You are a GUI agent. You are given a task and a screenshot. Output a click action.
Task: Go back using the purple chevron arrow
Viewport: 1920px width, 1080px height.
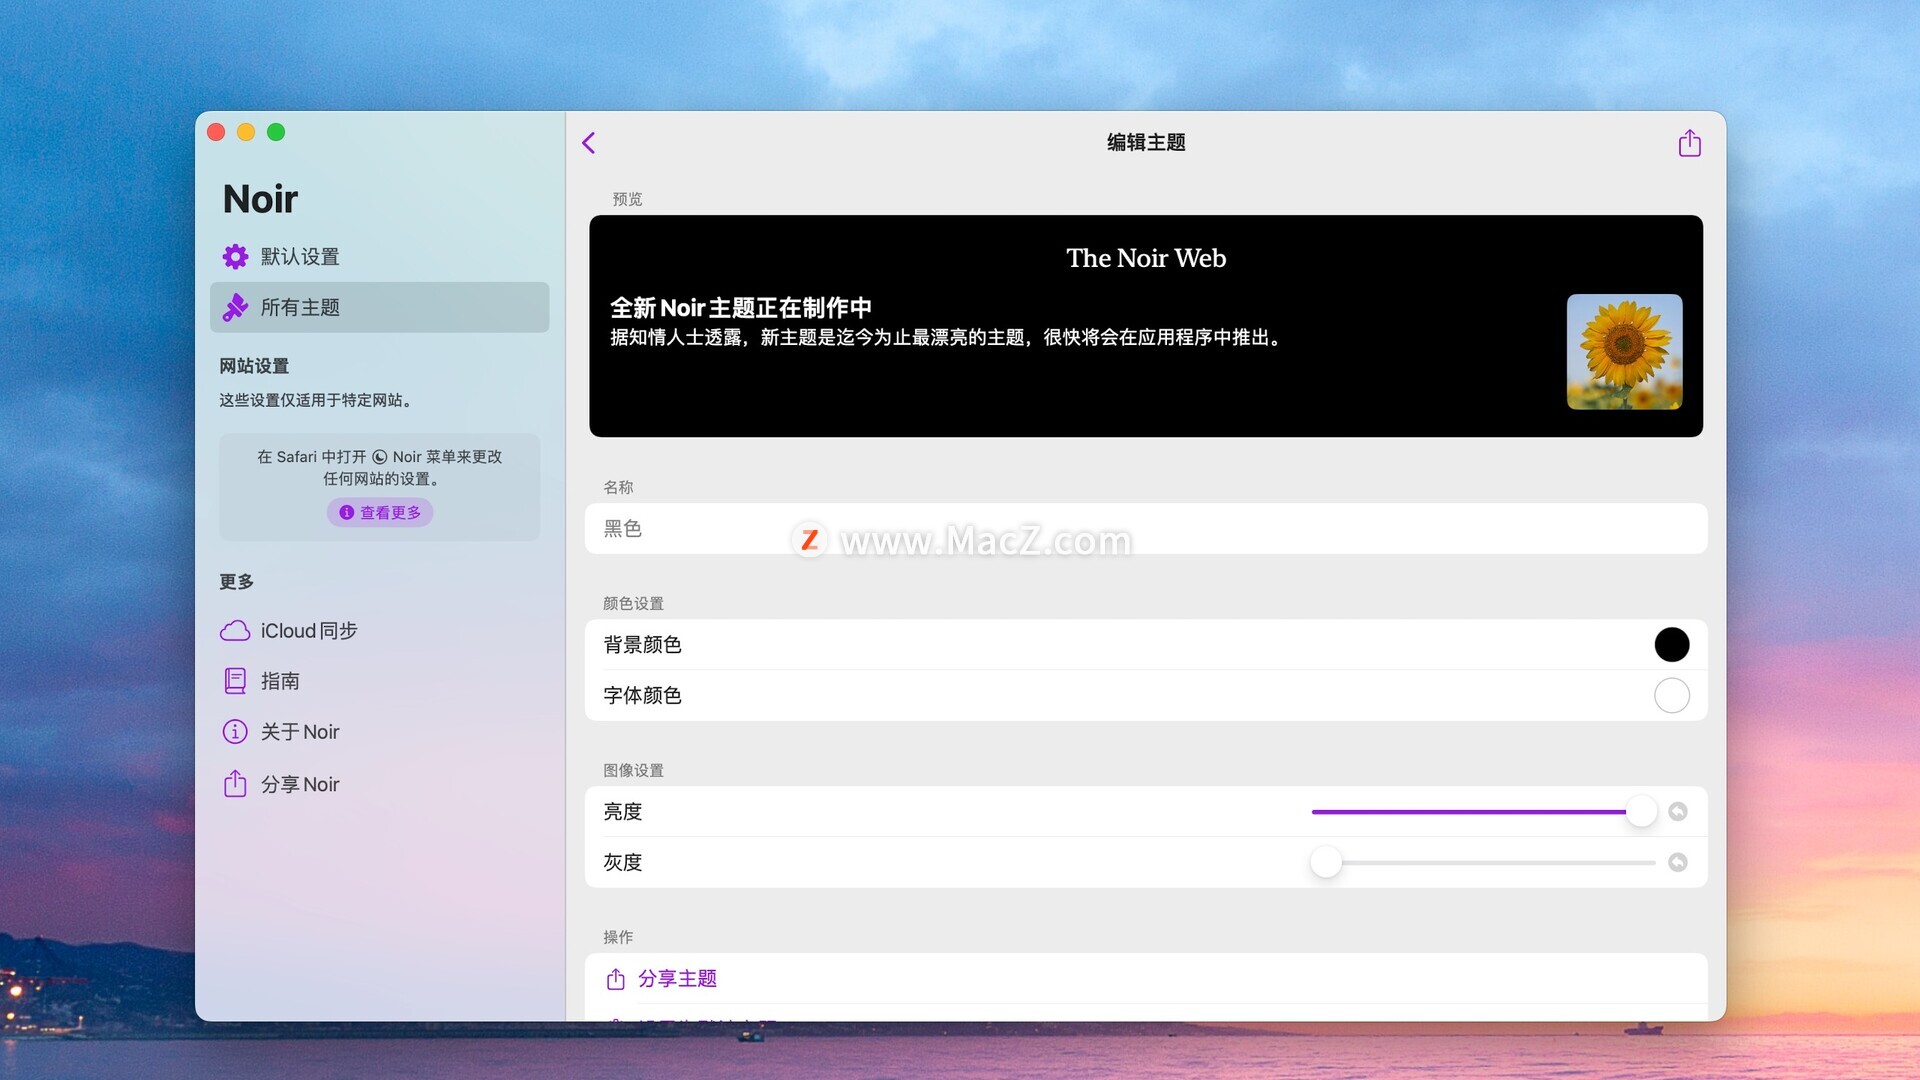[589, 143]
